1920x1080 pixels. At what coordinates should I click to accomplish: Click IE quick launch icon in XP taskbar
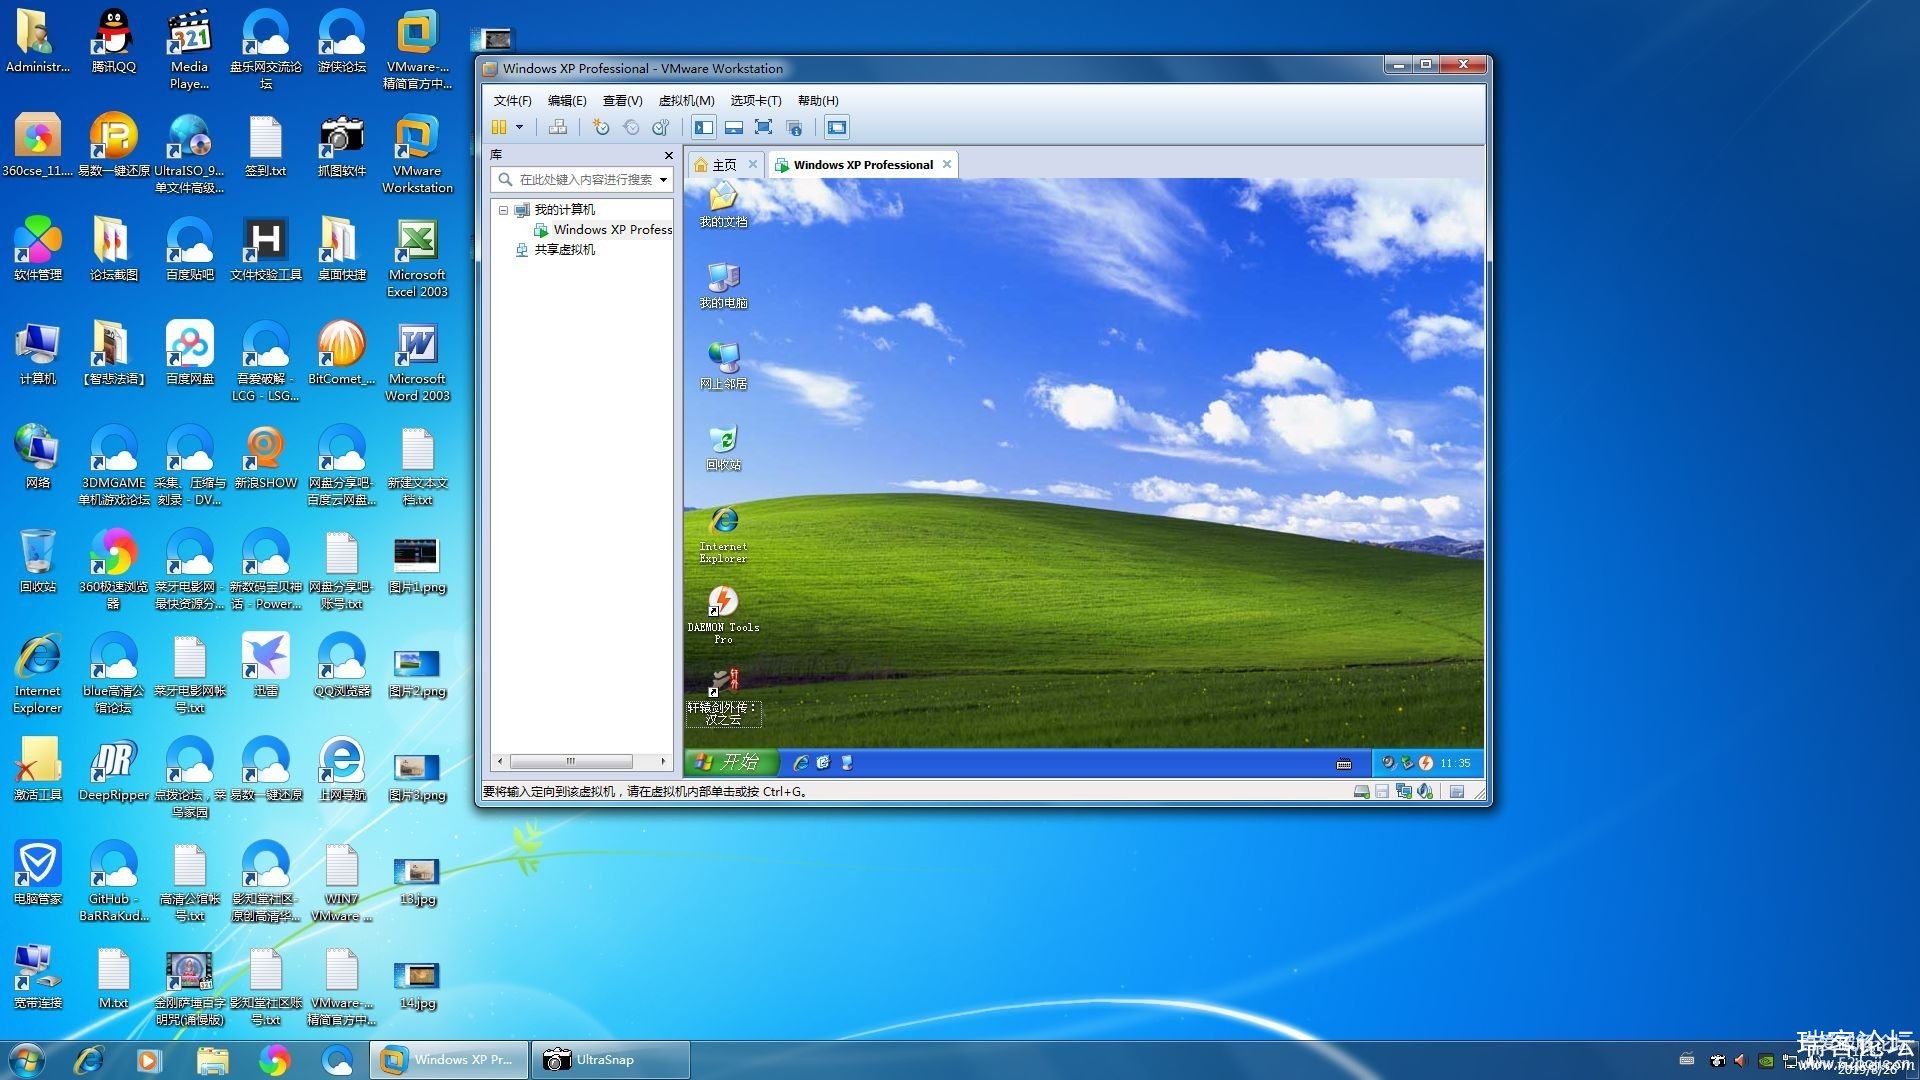tap(800, 763)
